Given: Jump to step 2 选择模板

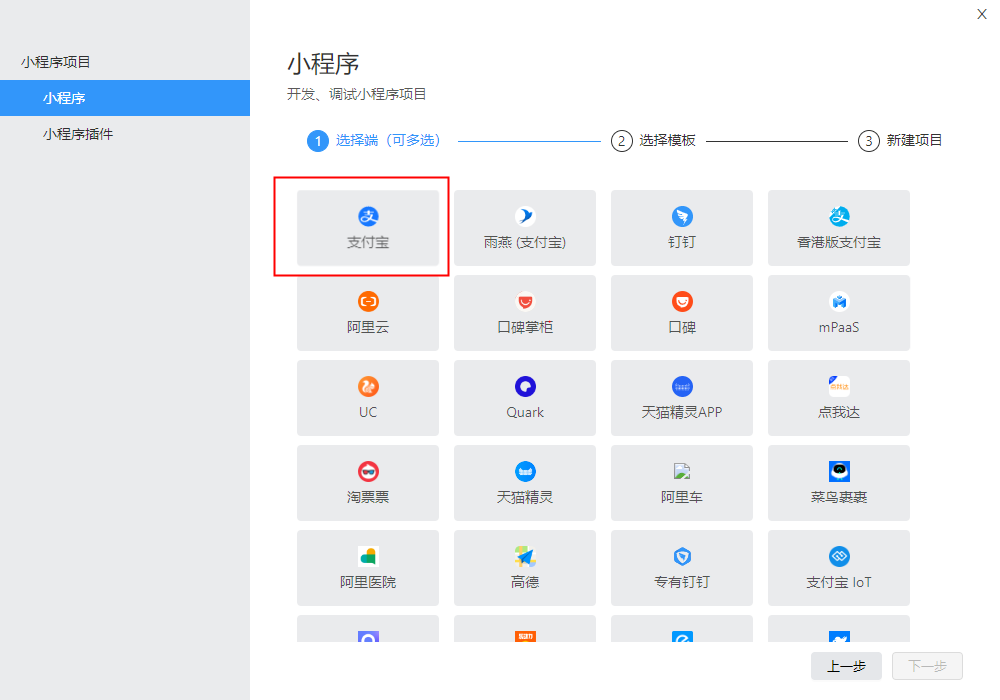Looking at the screenshot, I should click(654, 140).
